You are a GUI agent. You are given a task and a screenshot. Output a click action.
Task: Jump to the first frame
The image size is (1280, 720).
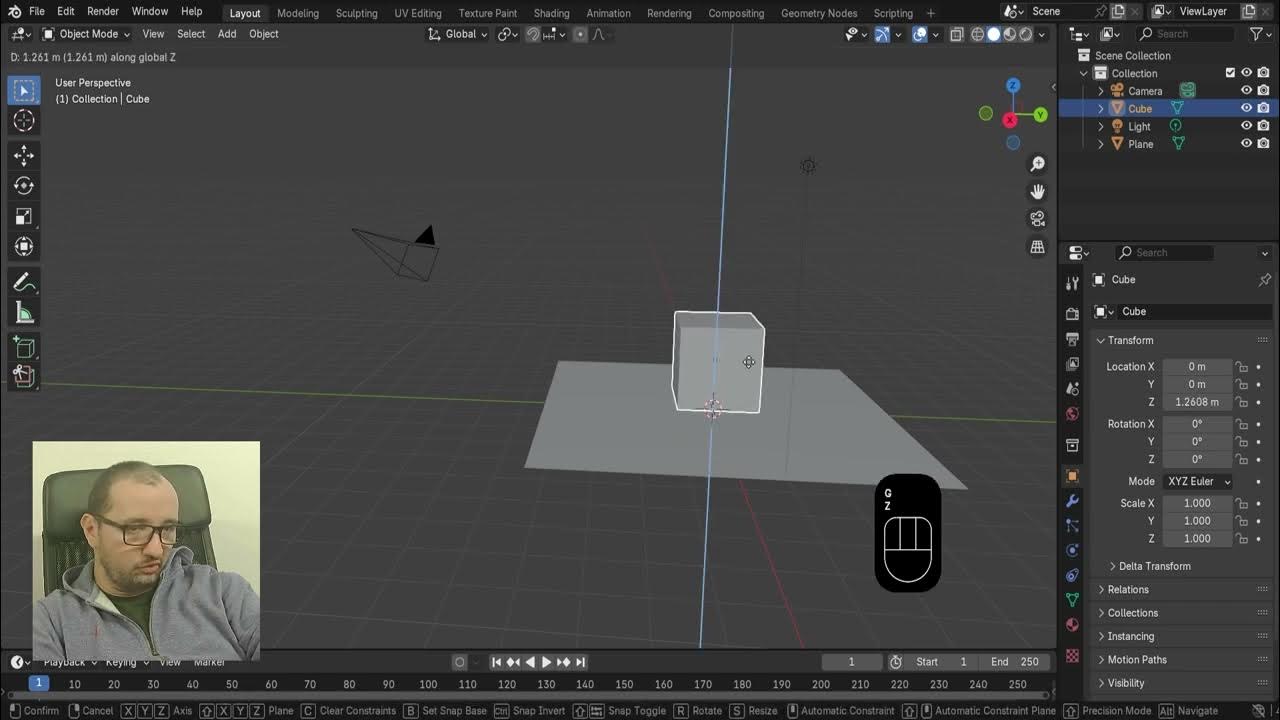coord(496,662)
